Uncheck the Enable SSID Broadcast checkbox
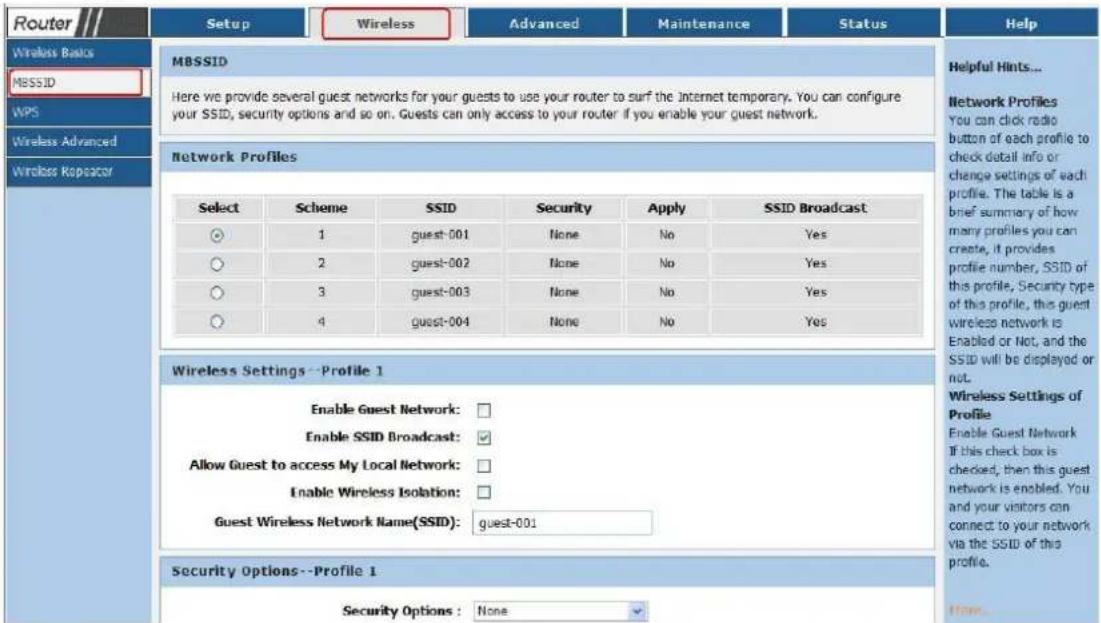The image size is (1101, 623). click(484, 438)
